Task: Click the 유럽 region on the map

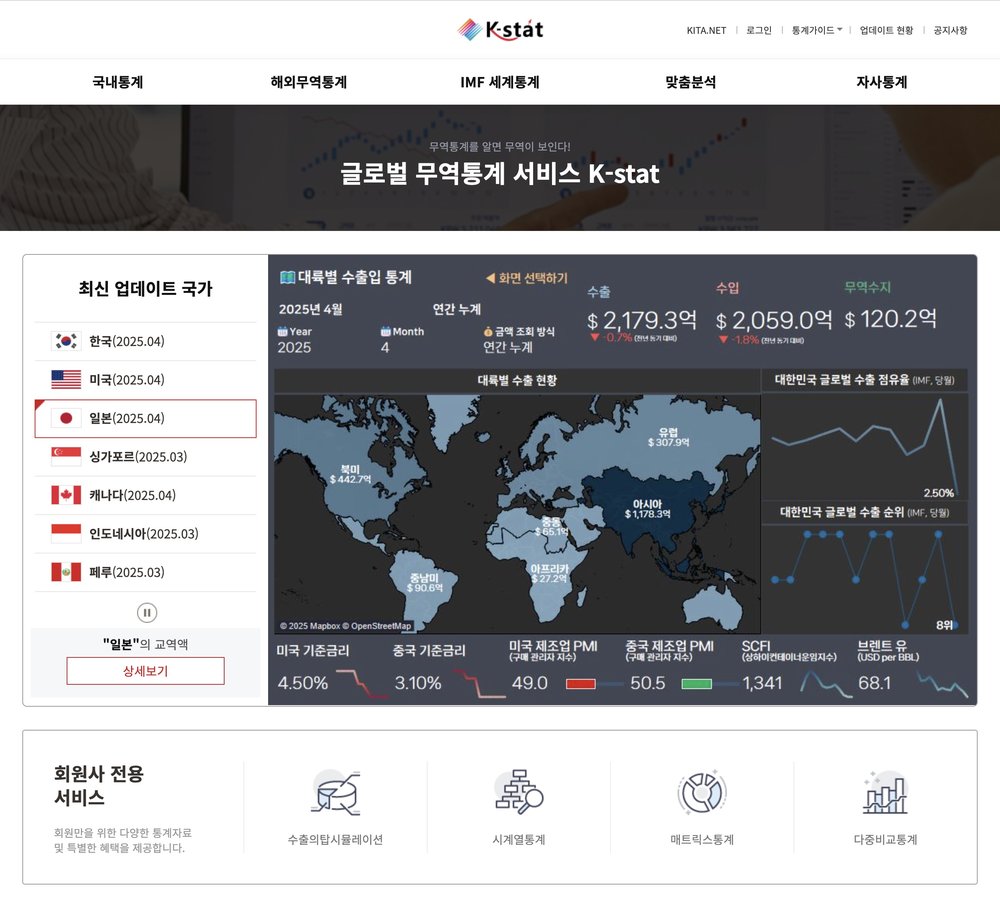Action: click(x=668, y=437)
